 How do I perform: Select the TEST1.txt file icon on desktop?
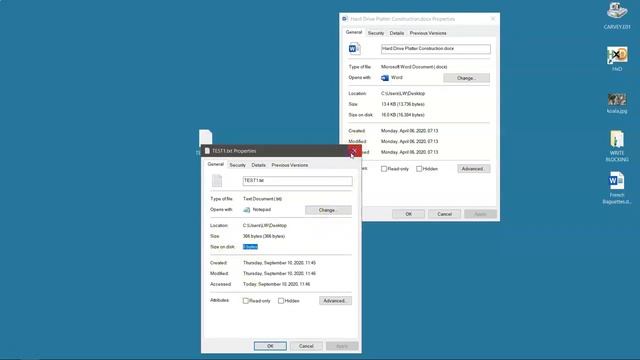click(x=205, y=137)
